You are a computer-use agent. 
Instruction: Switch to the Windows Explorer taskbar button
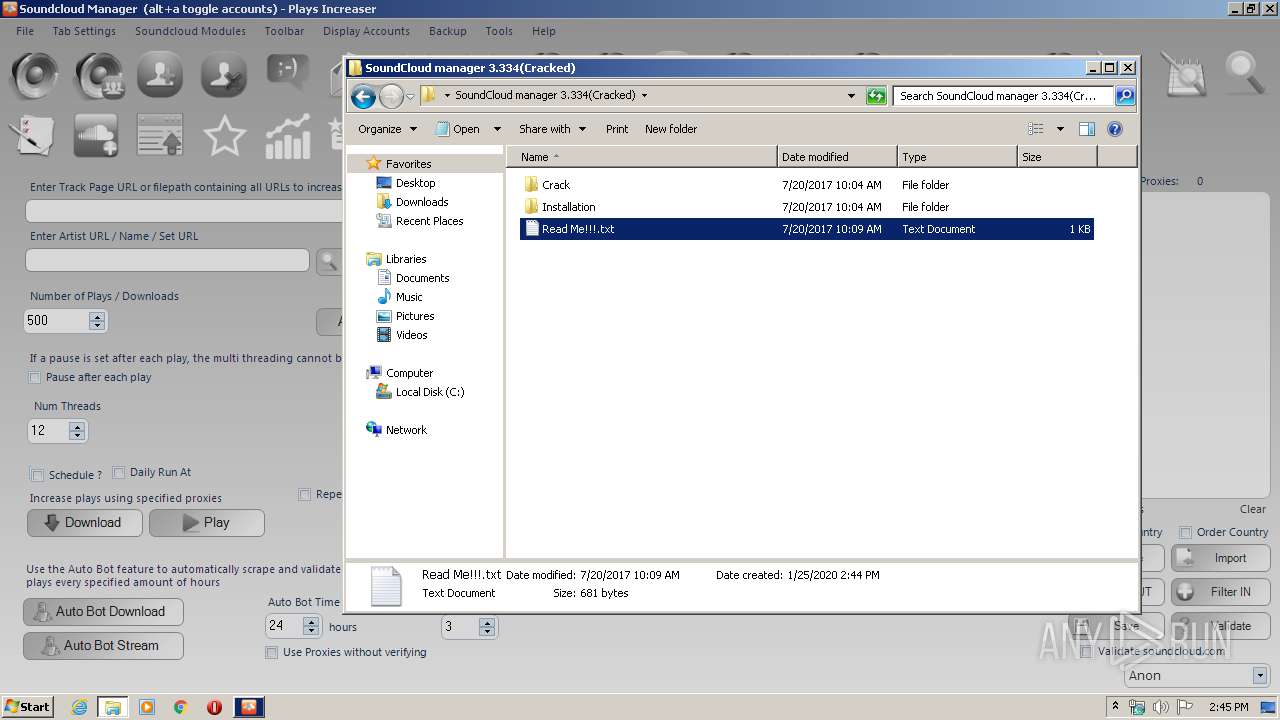tap(112, 707)
